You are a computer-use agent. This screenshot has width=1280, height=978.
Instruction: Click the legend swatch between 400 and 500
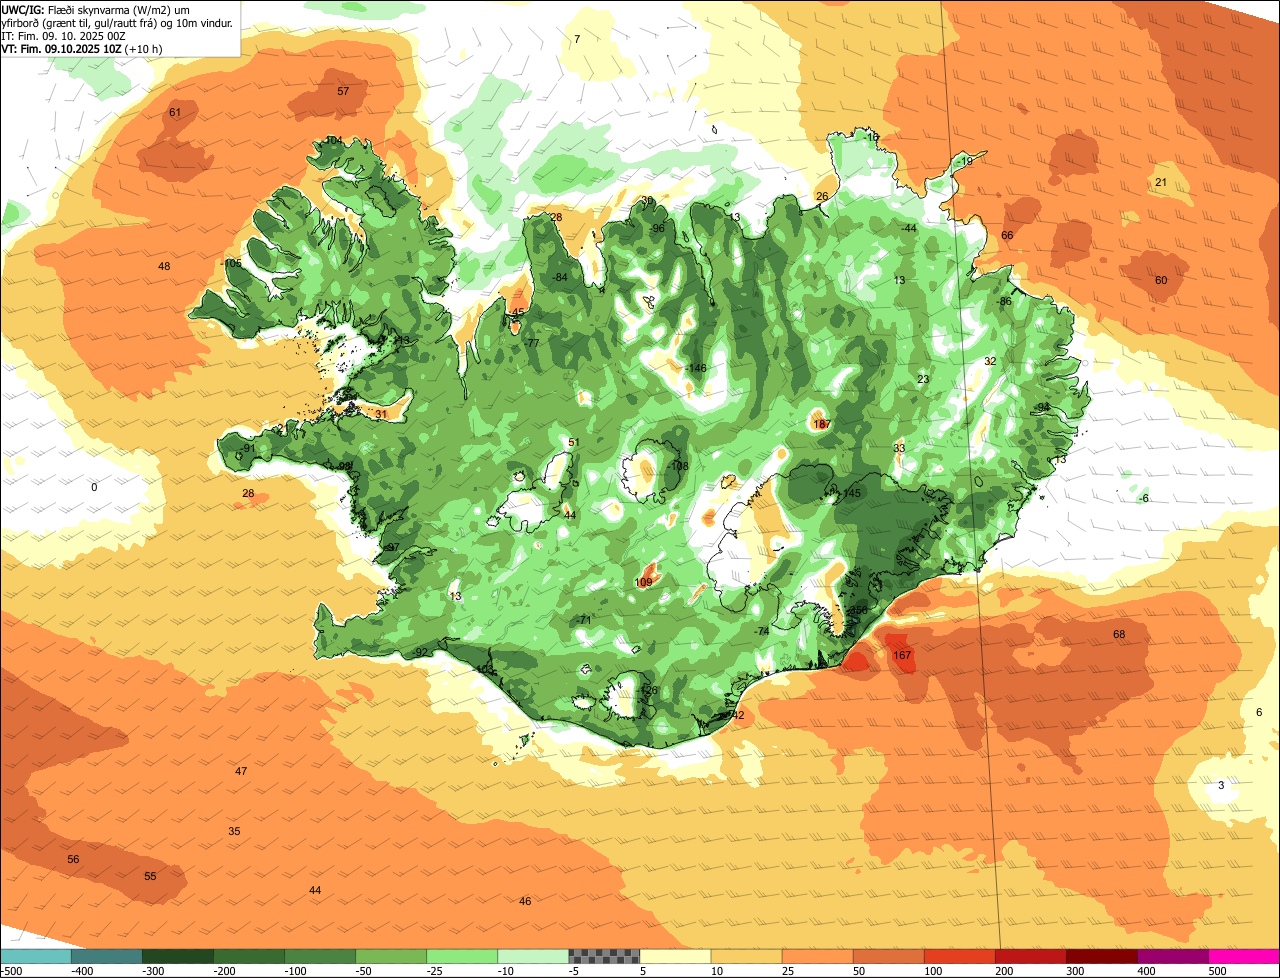pos(1172,956)
